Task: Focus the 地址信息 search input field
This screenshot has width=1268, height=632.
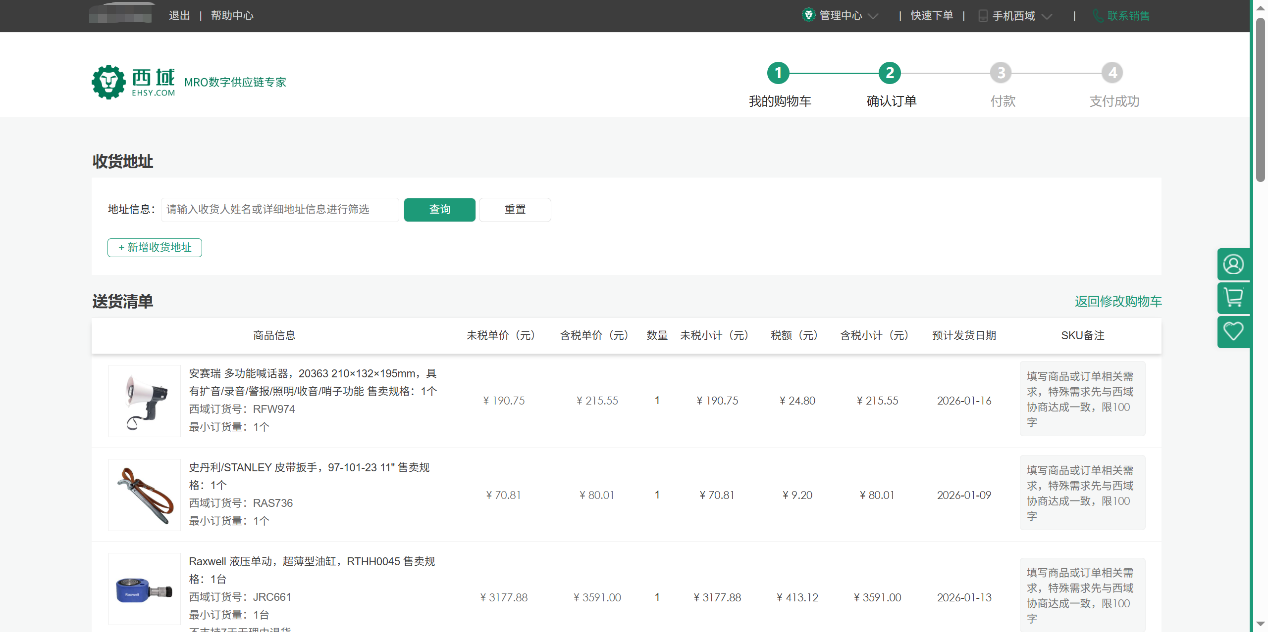Action: pos(280,210)
